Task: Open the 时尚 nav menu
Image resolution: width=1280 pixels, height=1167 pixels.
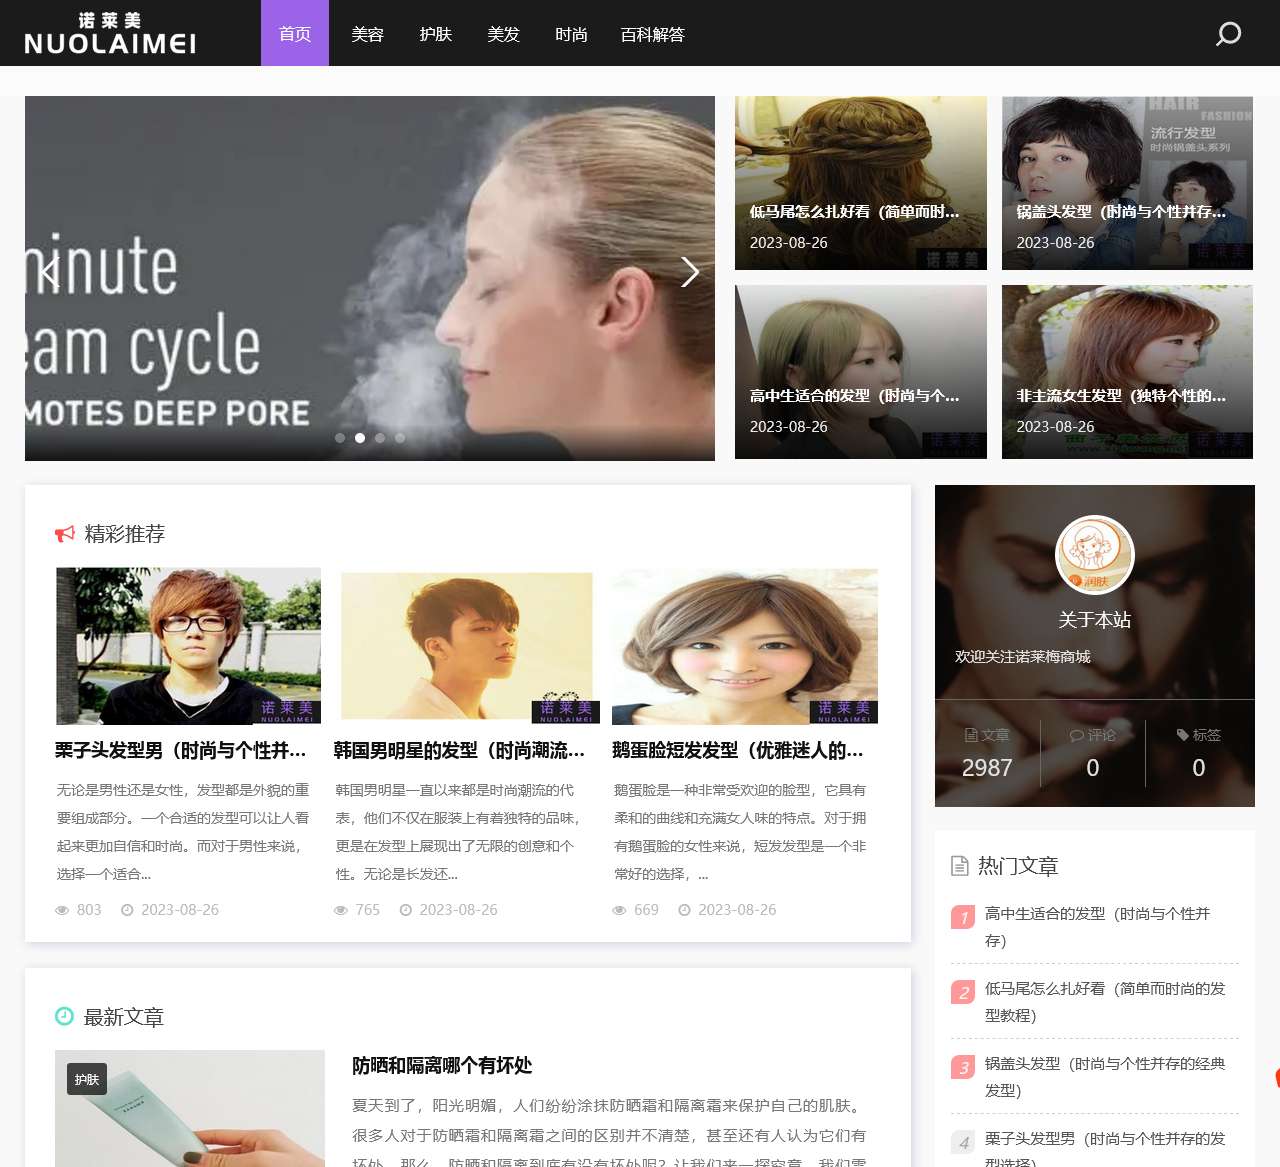Action: (x=571, y=34)
